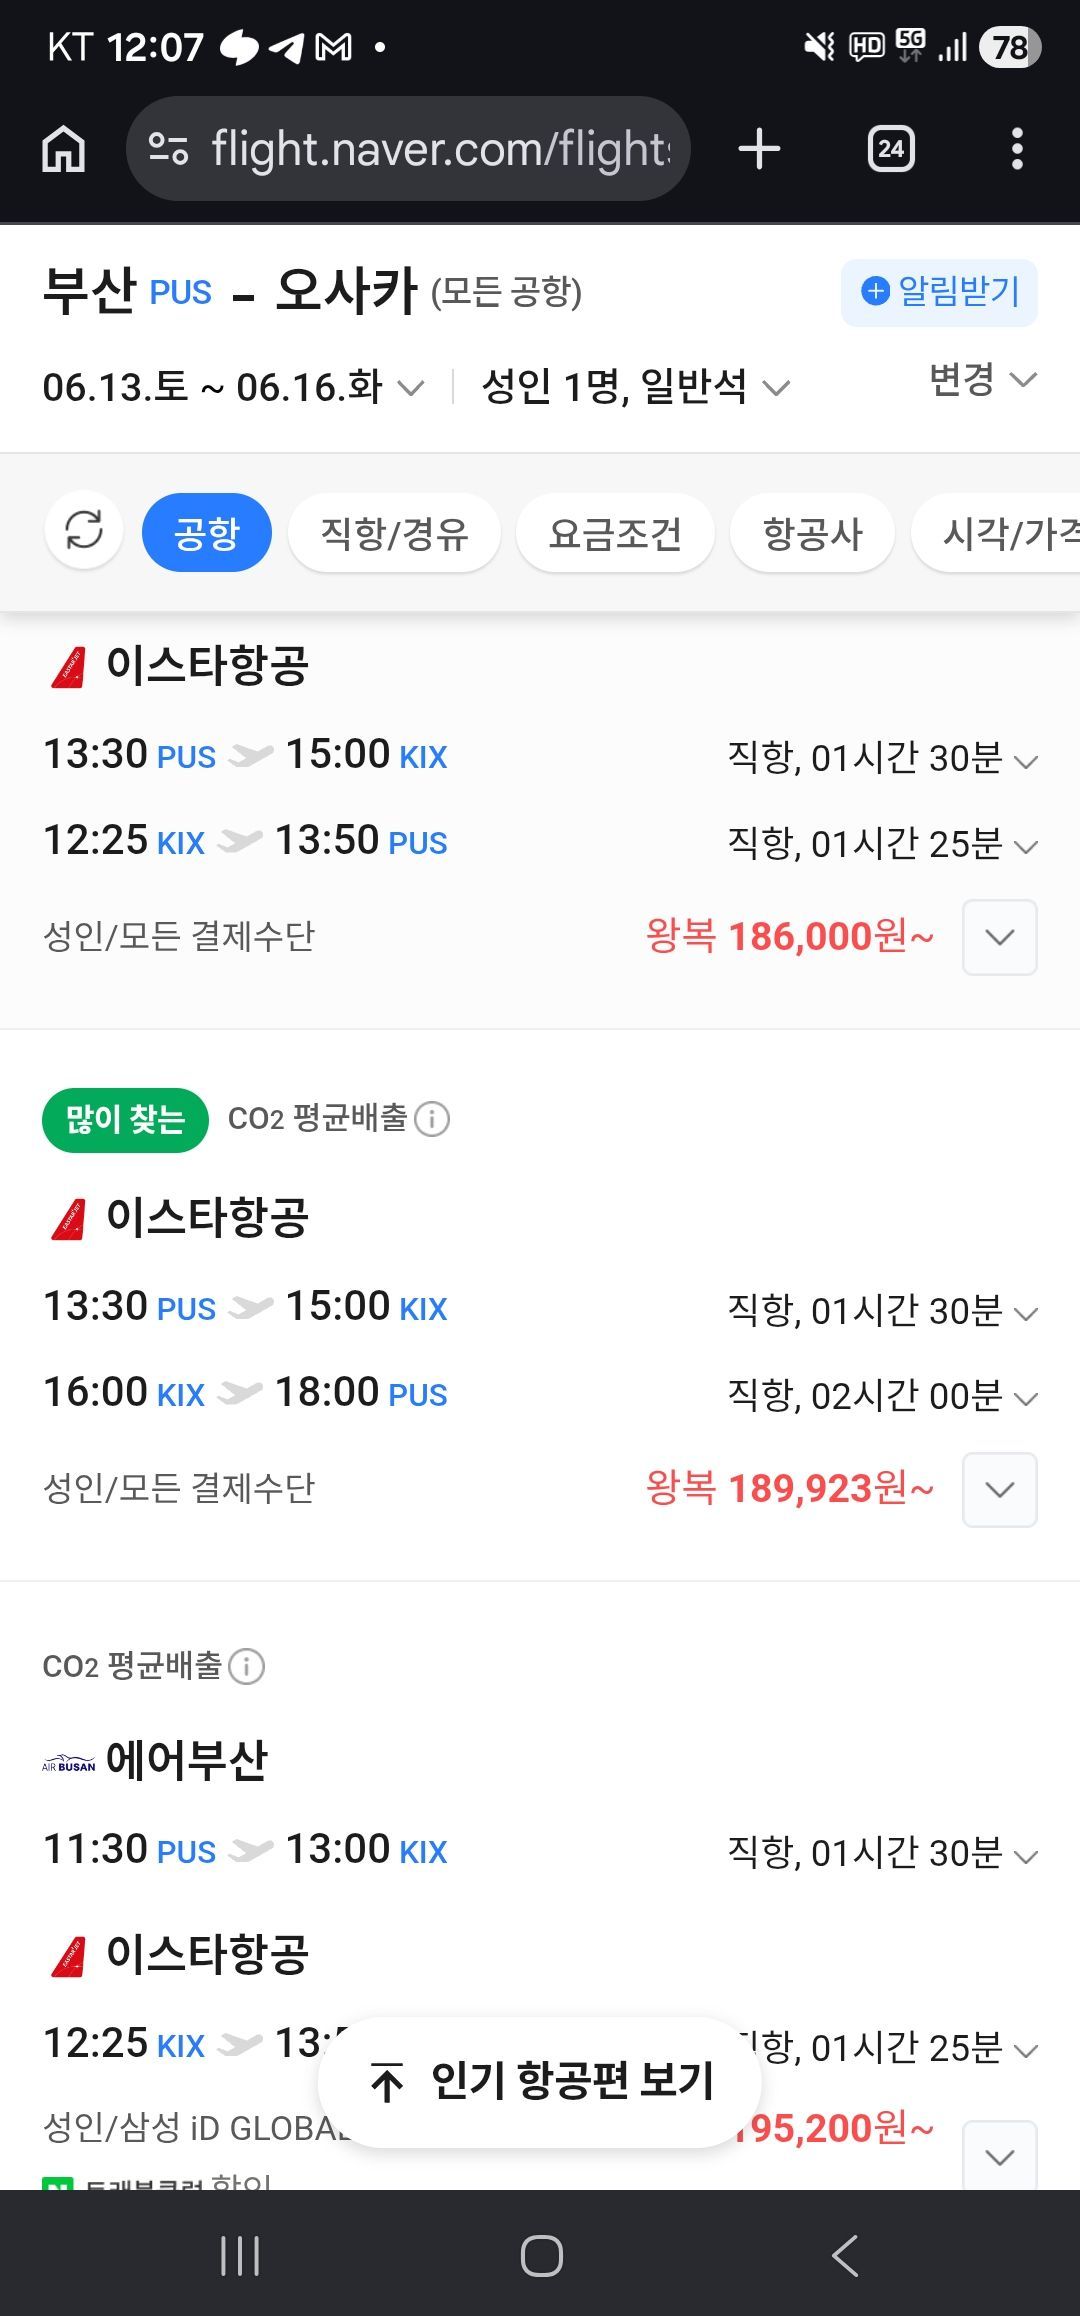Open the Chrome three-dot menu
Image resolution: width=1080 pixels, height=2316 pixels.
click(1017, 150)
